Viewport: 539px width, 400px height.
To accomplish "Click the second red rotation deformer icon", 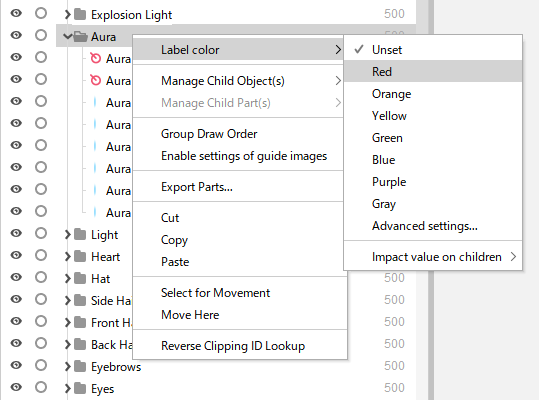I will tap(95, 80).
